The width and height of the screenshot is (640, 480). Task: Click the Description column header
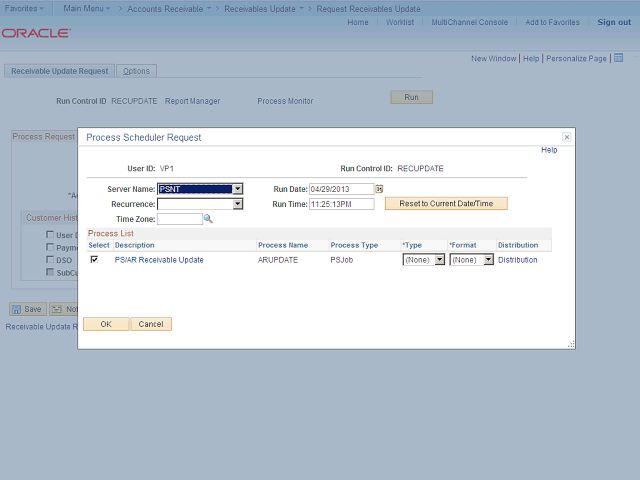click(x=135, y=245)
